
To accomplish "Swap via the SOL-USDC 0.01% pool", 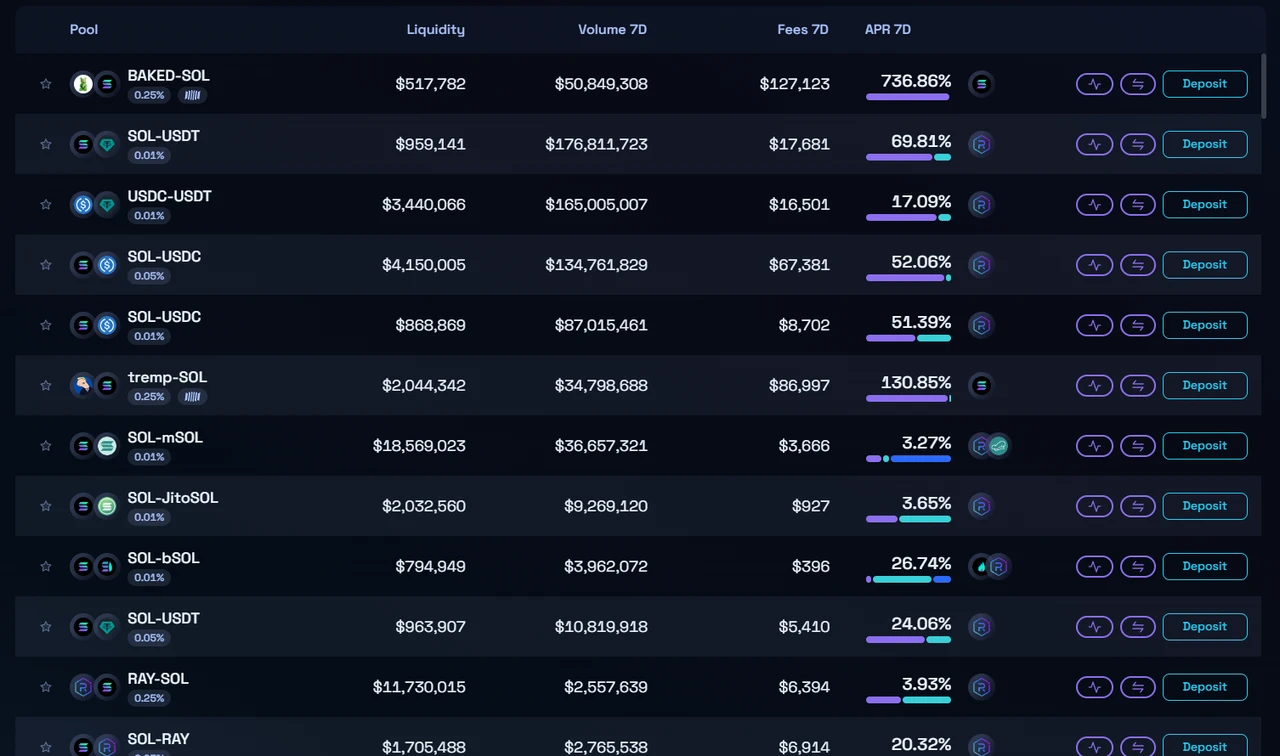I will 1138,325.
